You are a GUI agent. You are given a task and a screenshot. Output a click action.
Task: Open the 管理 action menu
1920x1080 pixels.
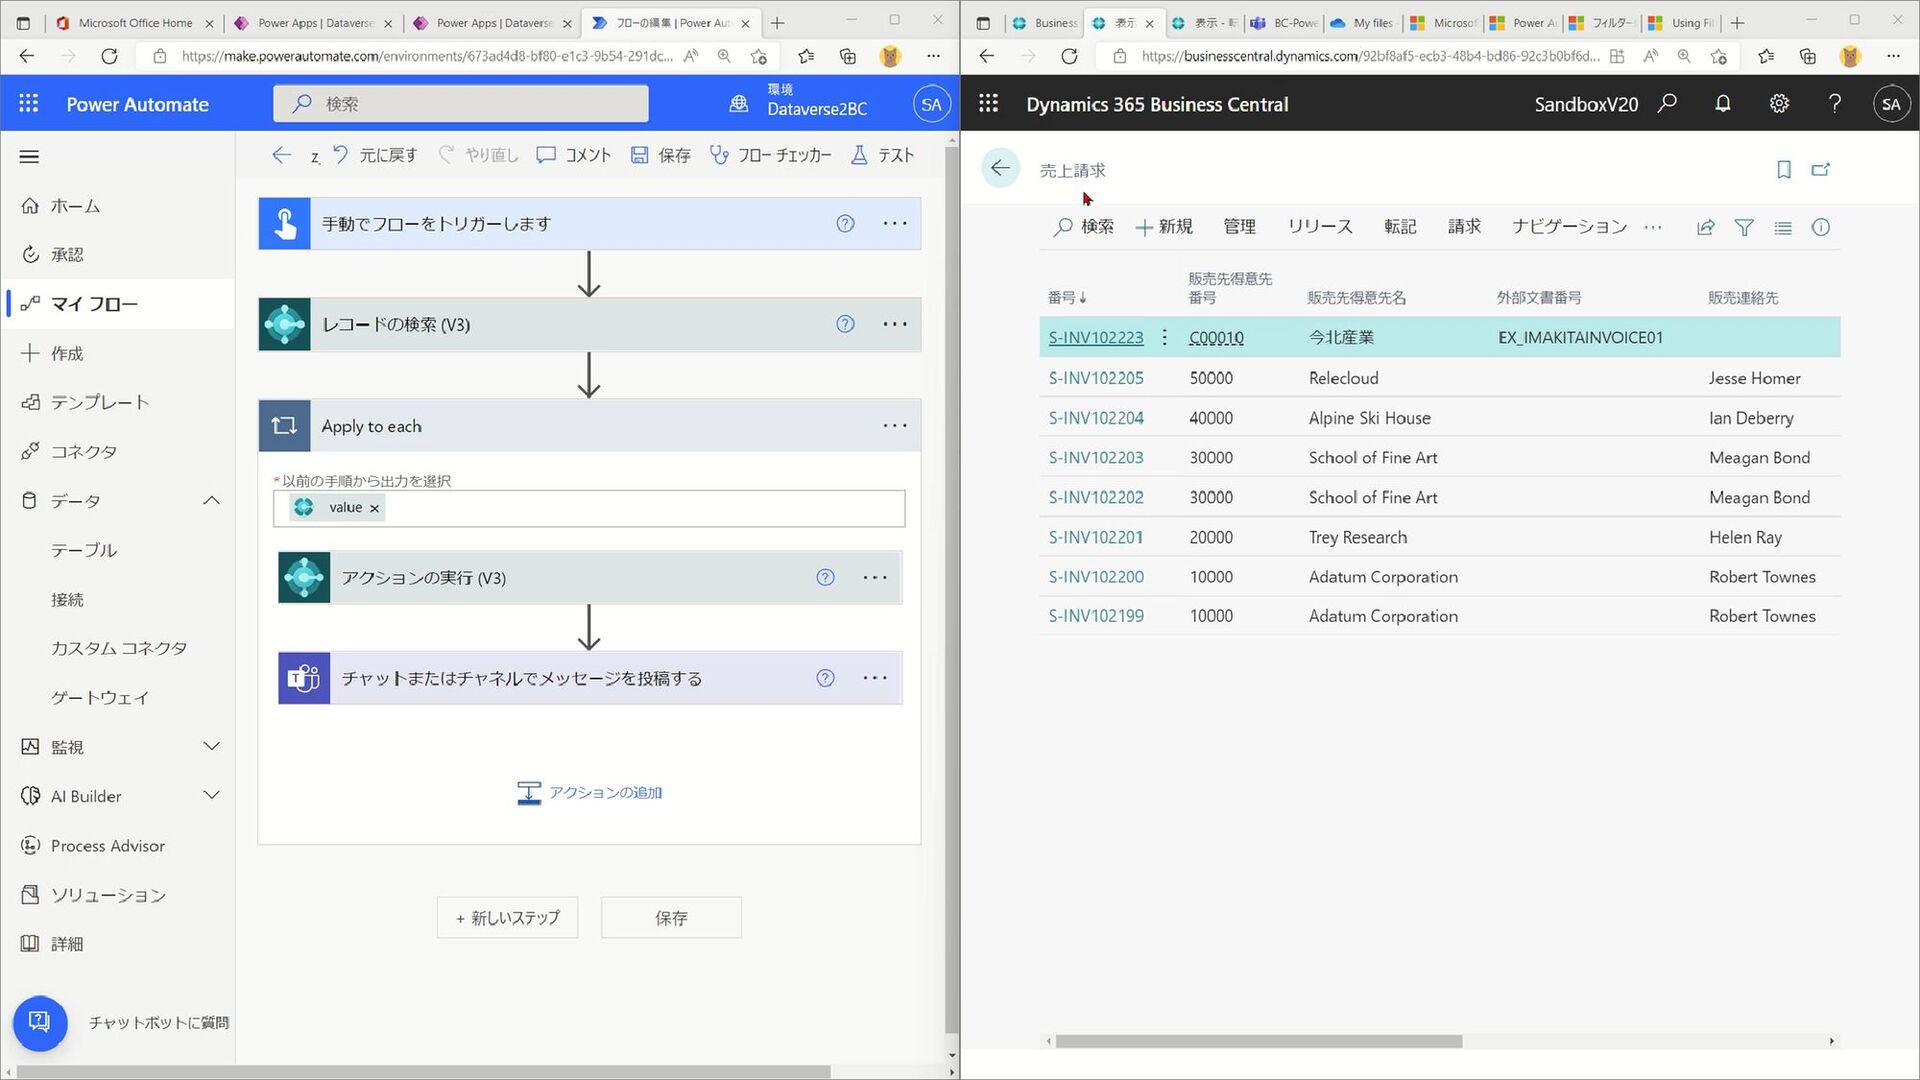tap(1239, 227)
